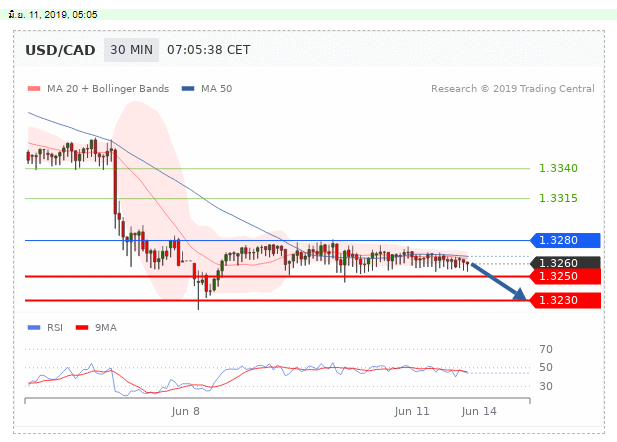The width and height of the screenshot is (617, 442).
Task: Click the 07:05:38 CET timestamp
Action: (209, 50)
